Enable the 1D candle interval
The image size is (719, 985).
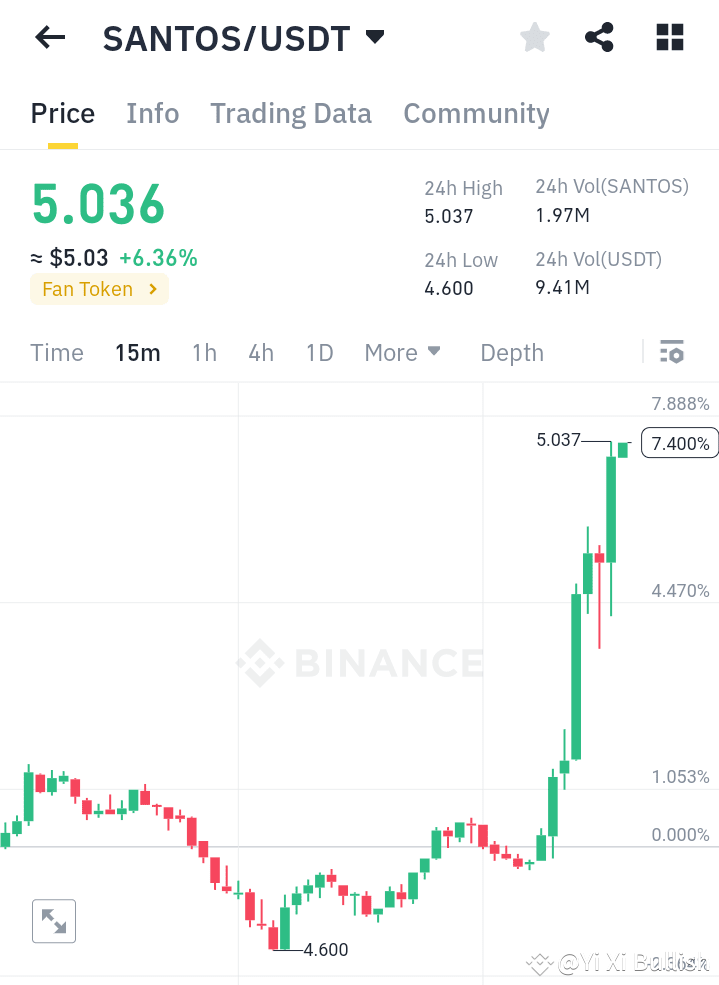[x=319, y=352]
